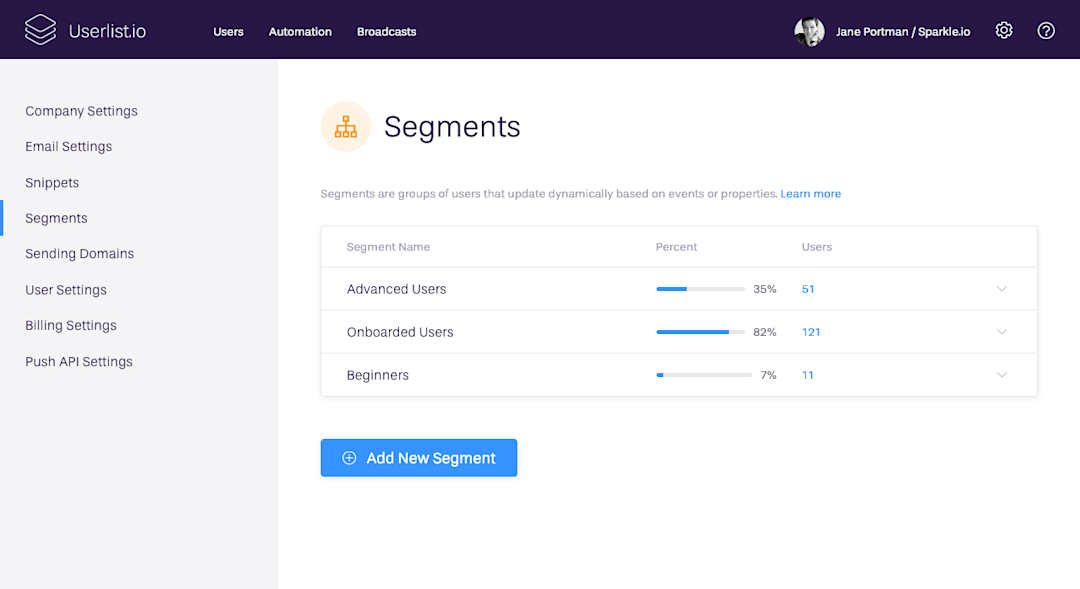This screenshot has height=589, width=1080.
Task: Expand the Beginners row chevron
Action: [x=1001, y=375]
